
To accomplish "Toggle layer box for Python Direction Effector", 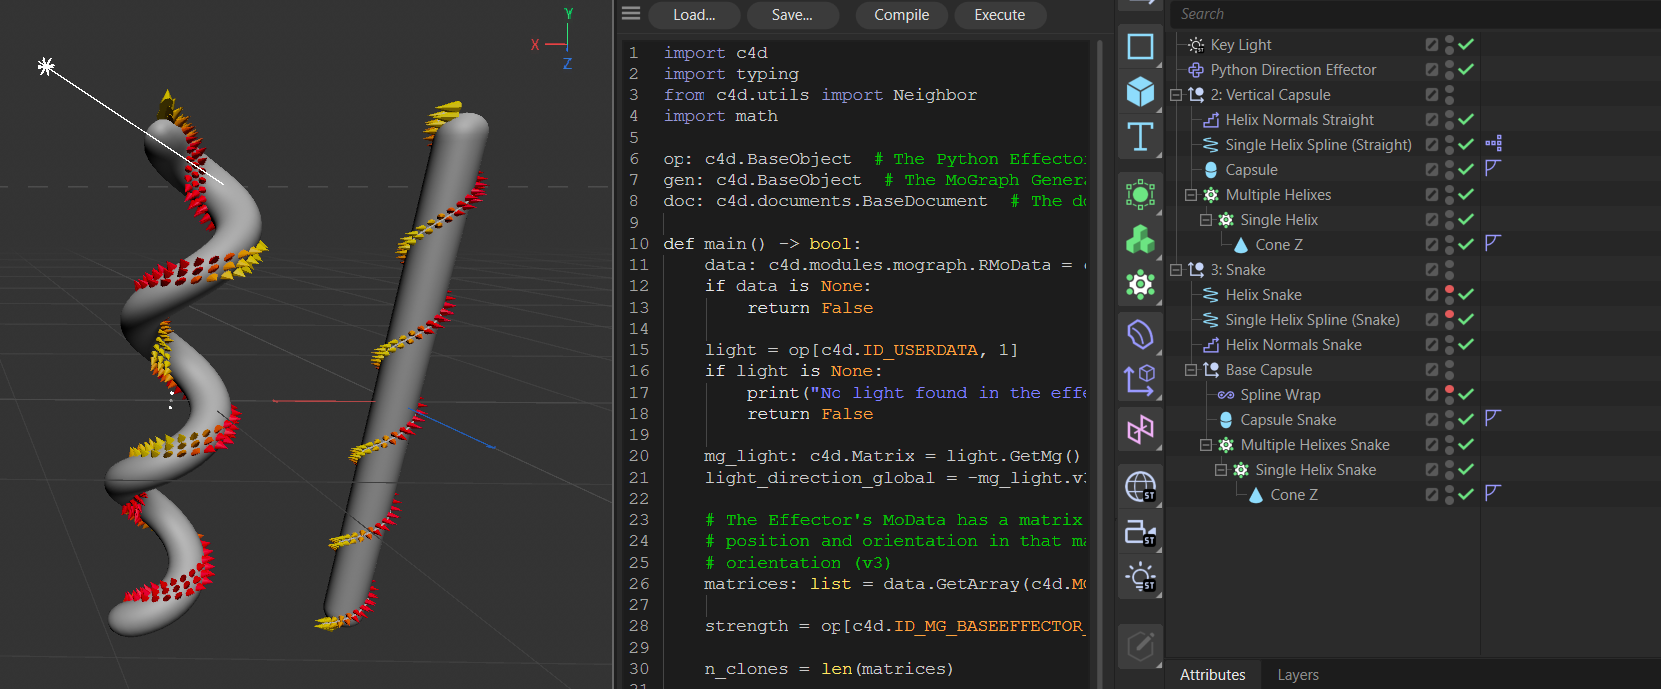I will [1432, 70].
